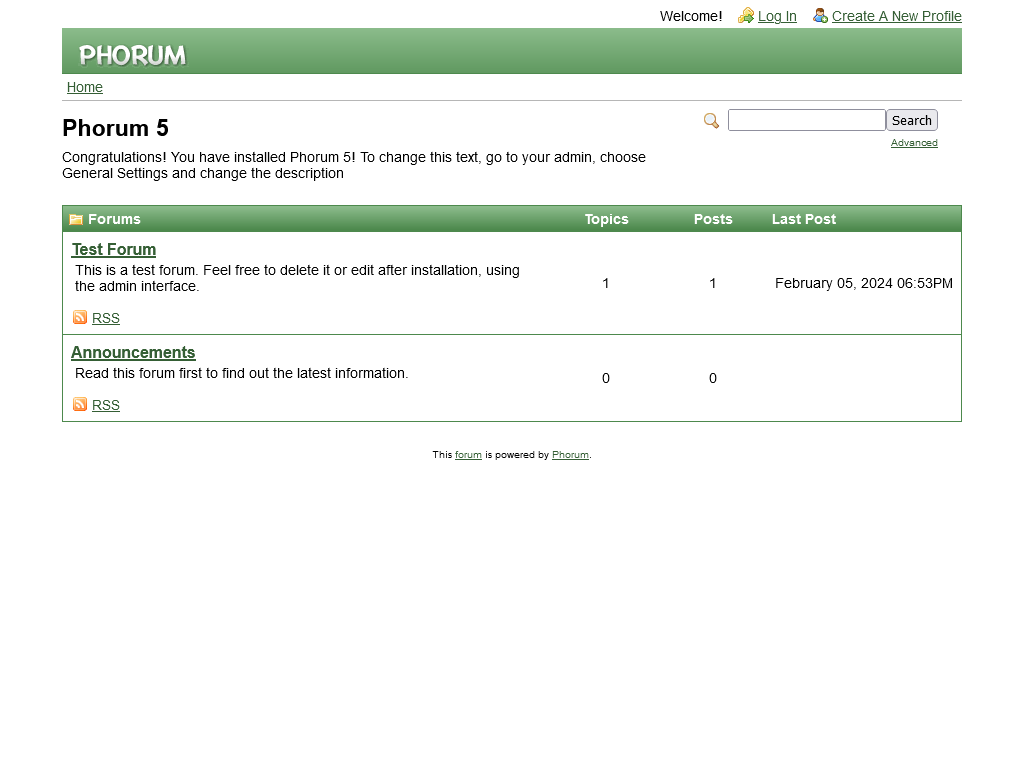Click the Create A New Profile user icon

click(820, 16)
